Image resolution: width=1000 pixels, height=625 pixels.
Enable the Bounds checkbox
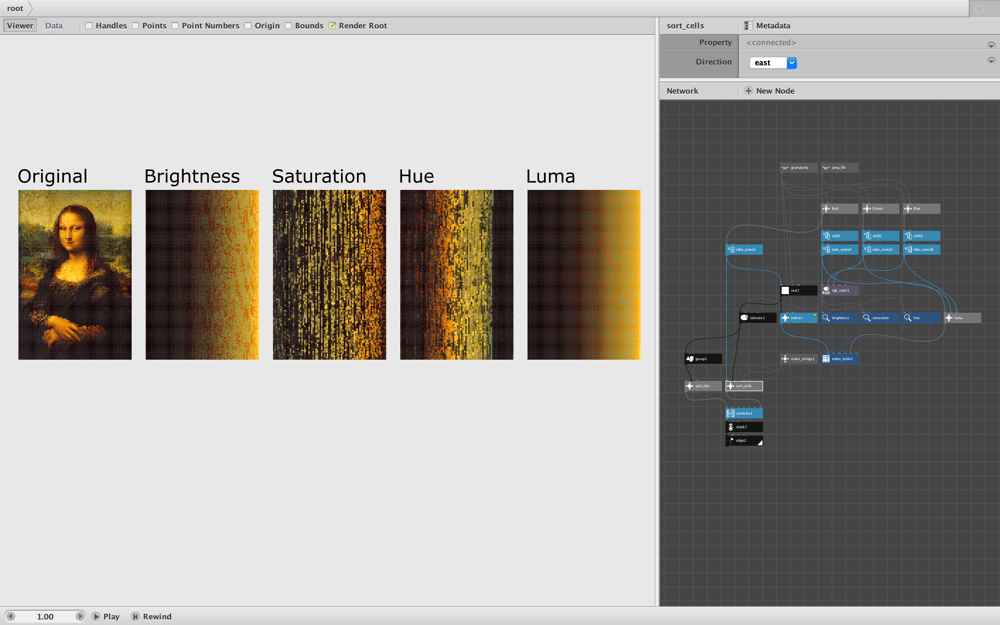tap(288, 26)
